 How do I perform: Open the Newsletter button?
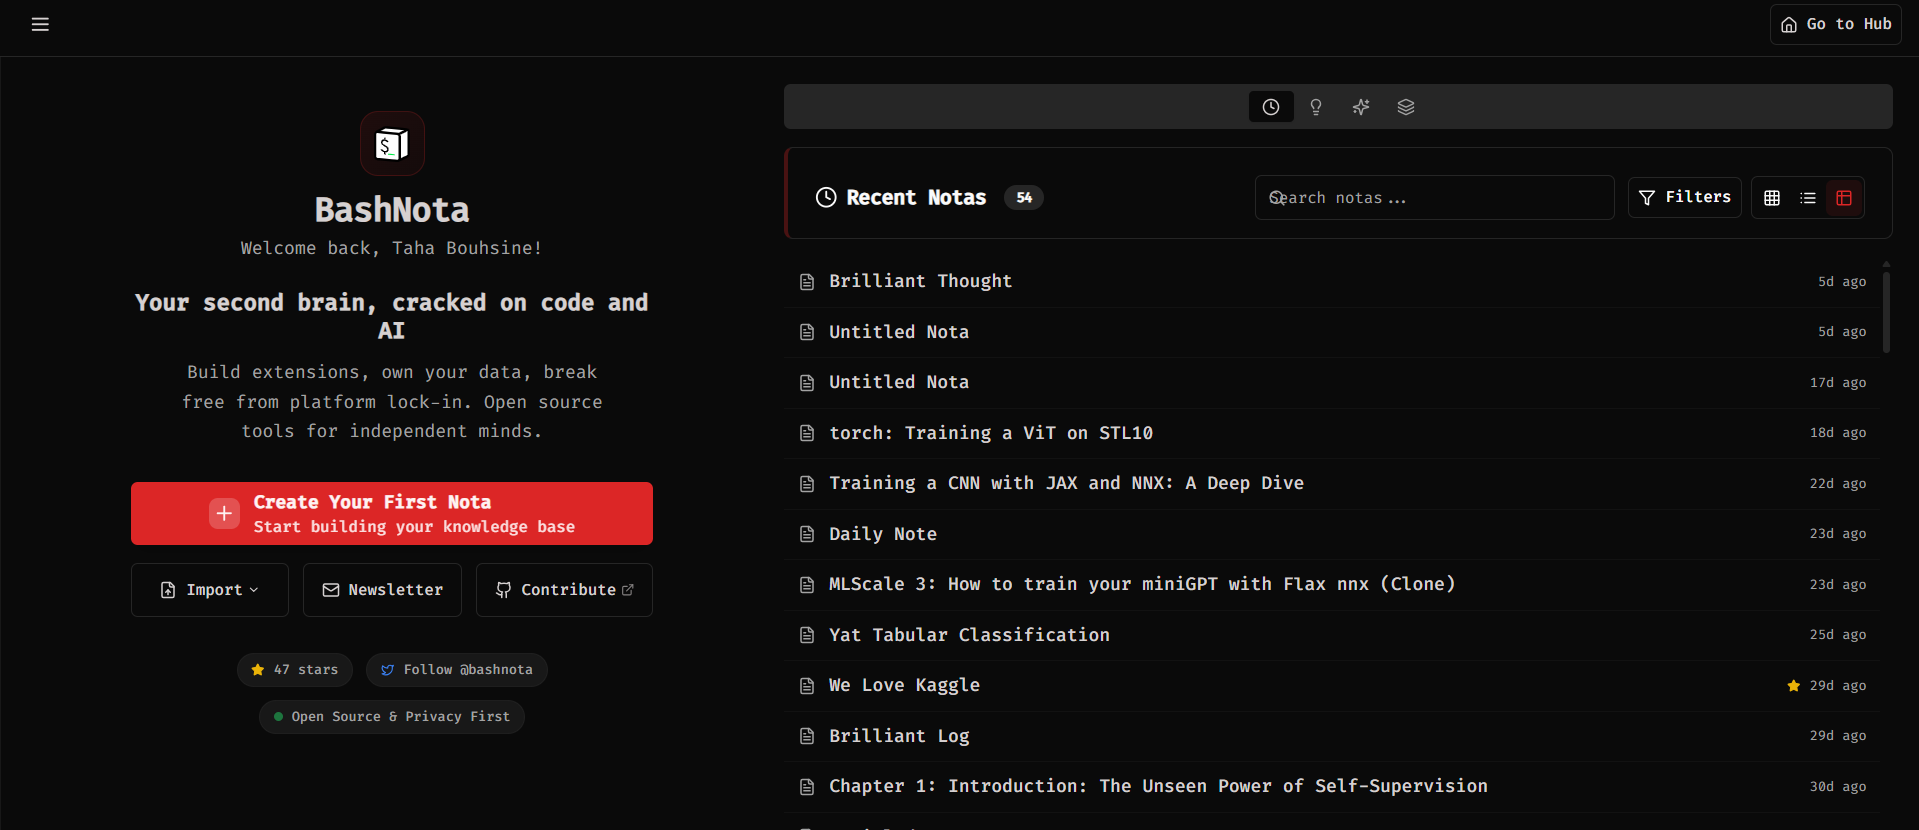[382, 590]
